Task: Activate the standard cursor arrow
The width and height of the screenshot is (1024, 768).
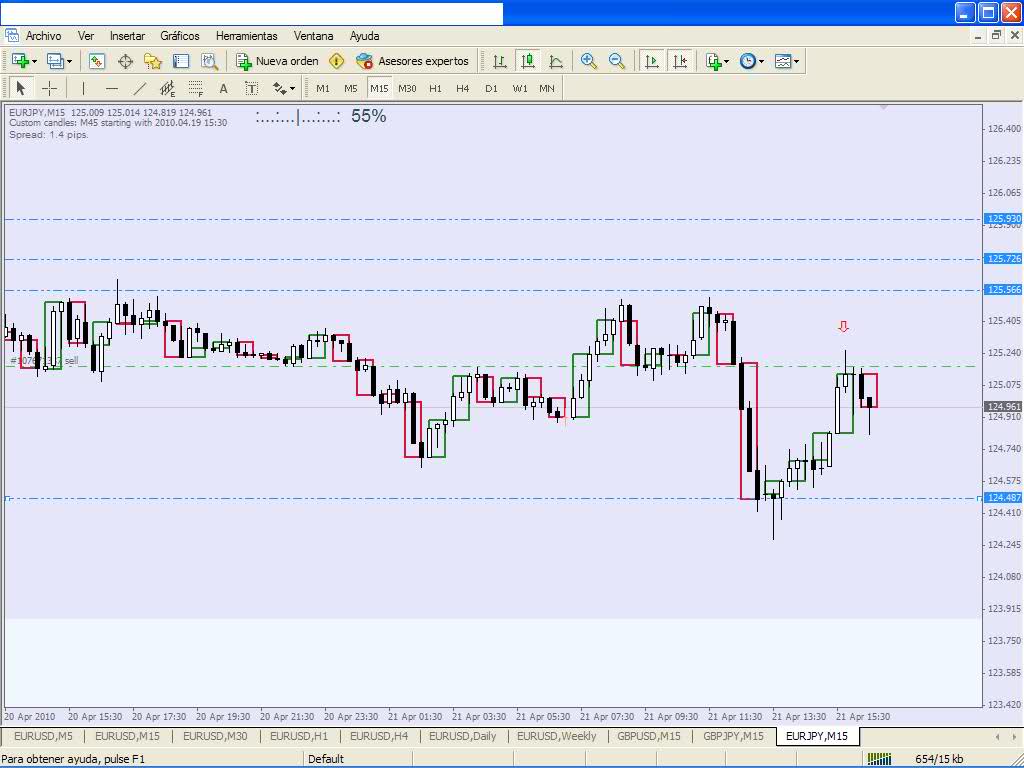Action: tap(20, 88)
